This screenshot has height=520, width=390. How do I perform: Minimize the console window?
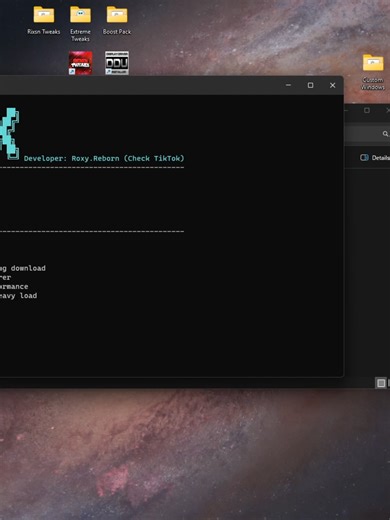tap(288, 85)
